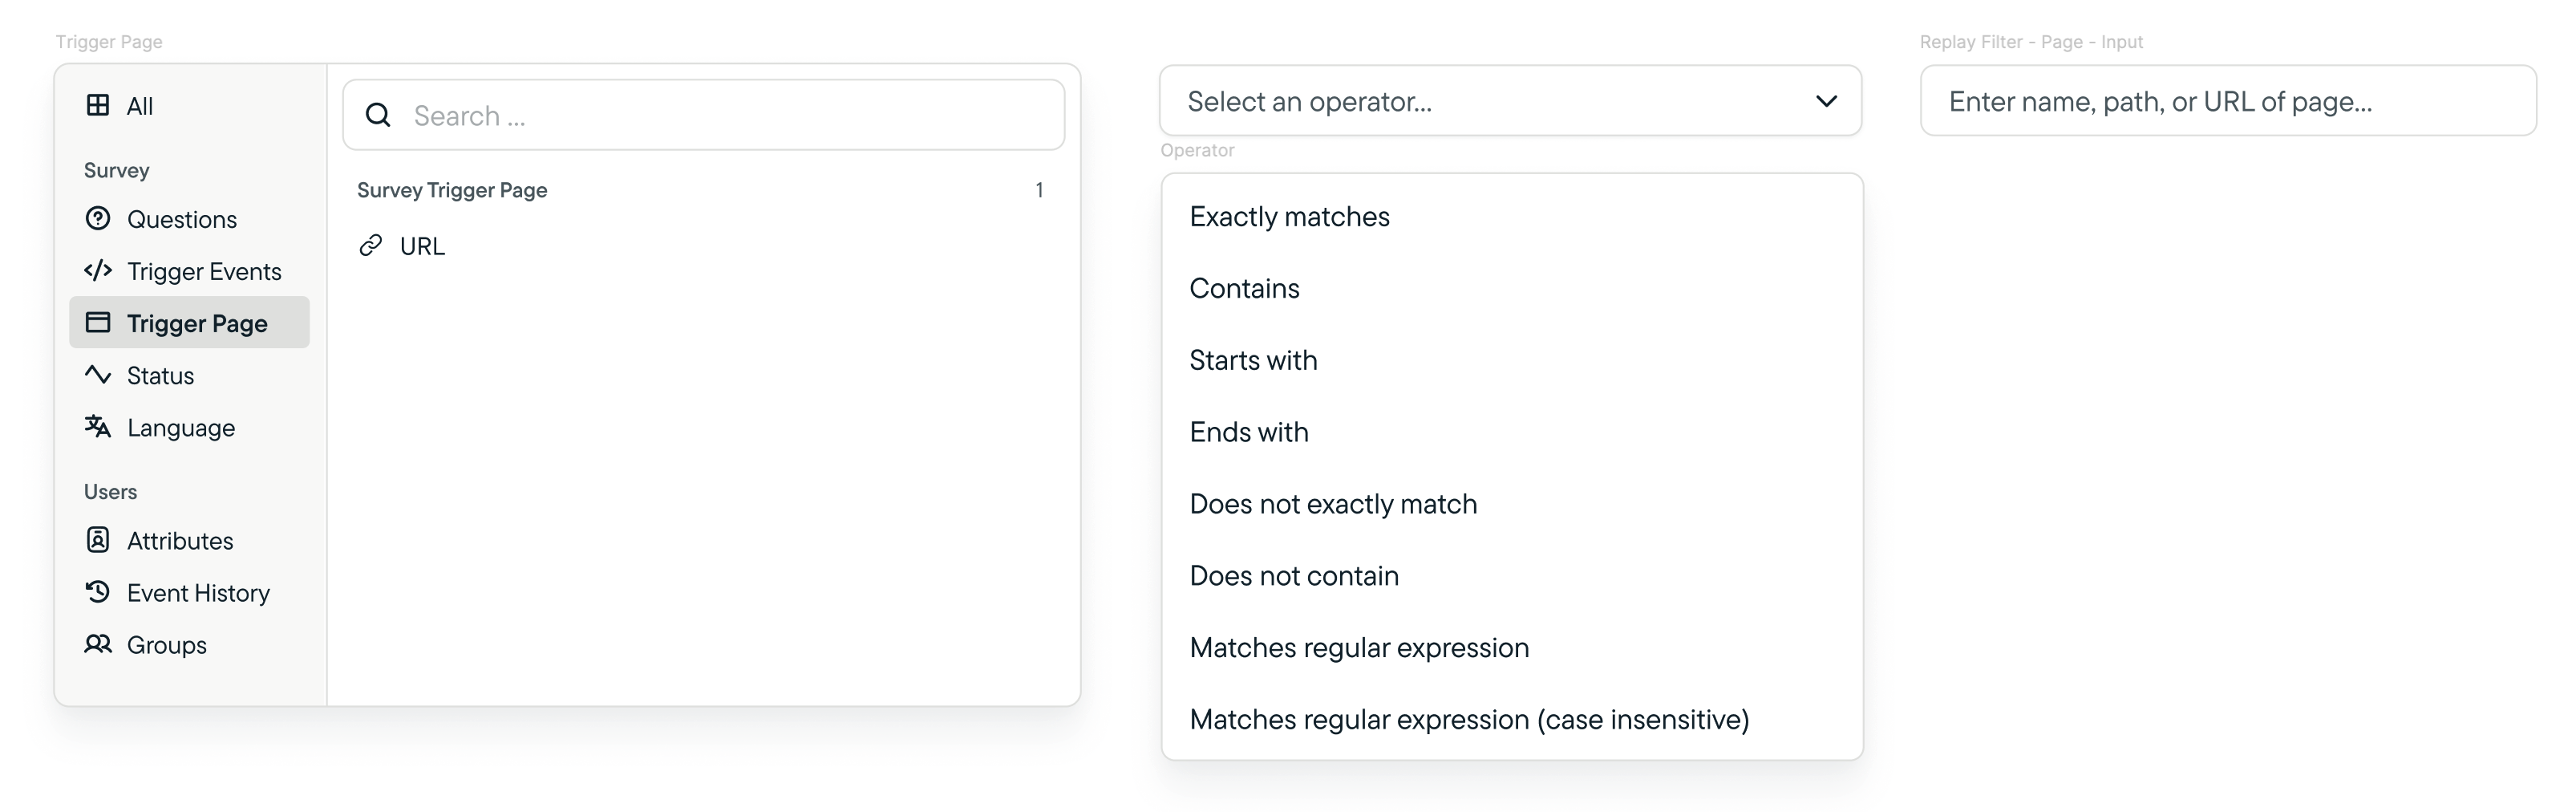This screenshot has height=812, width=2576.
Task: Click the link icon beside URL
Action: [x=371, y=245]
